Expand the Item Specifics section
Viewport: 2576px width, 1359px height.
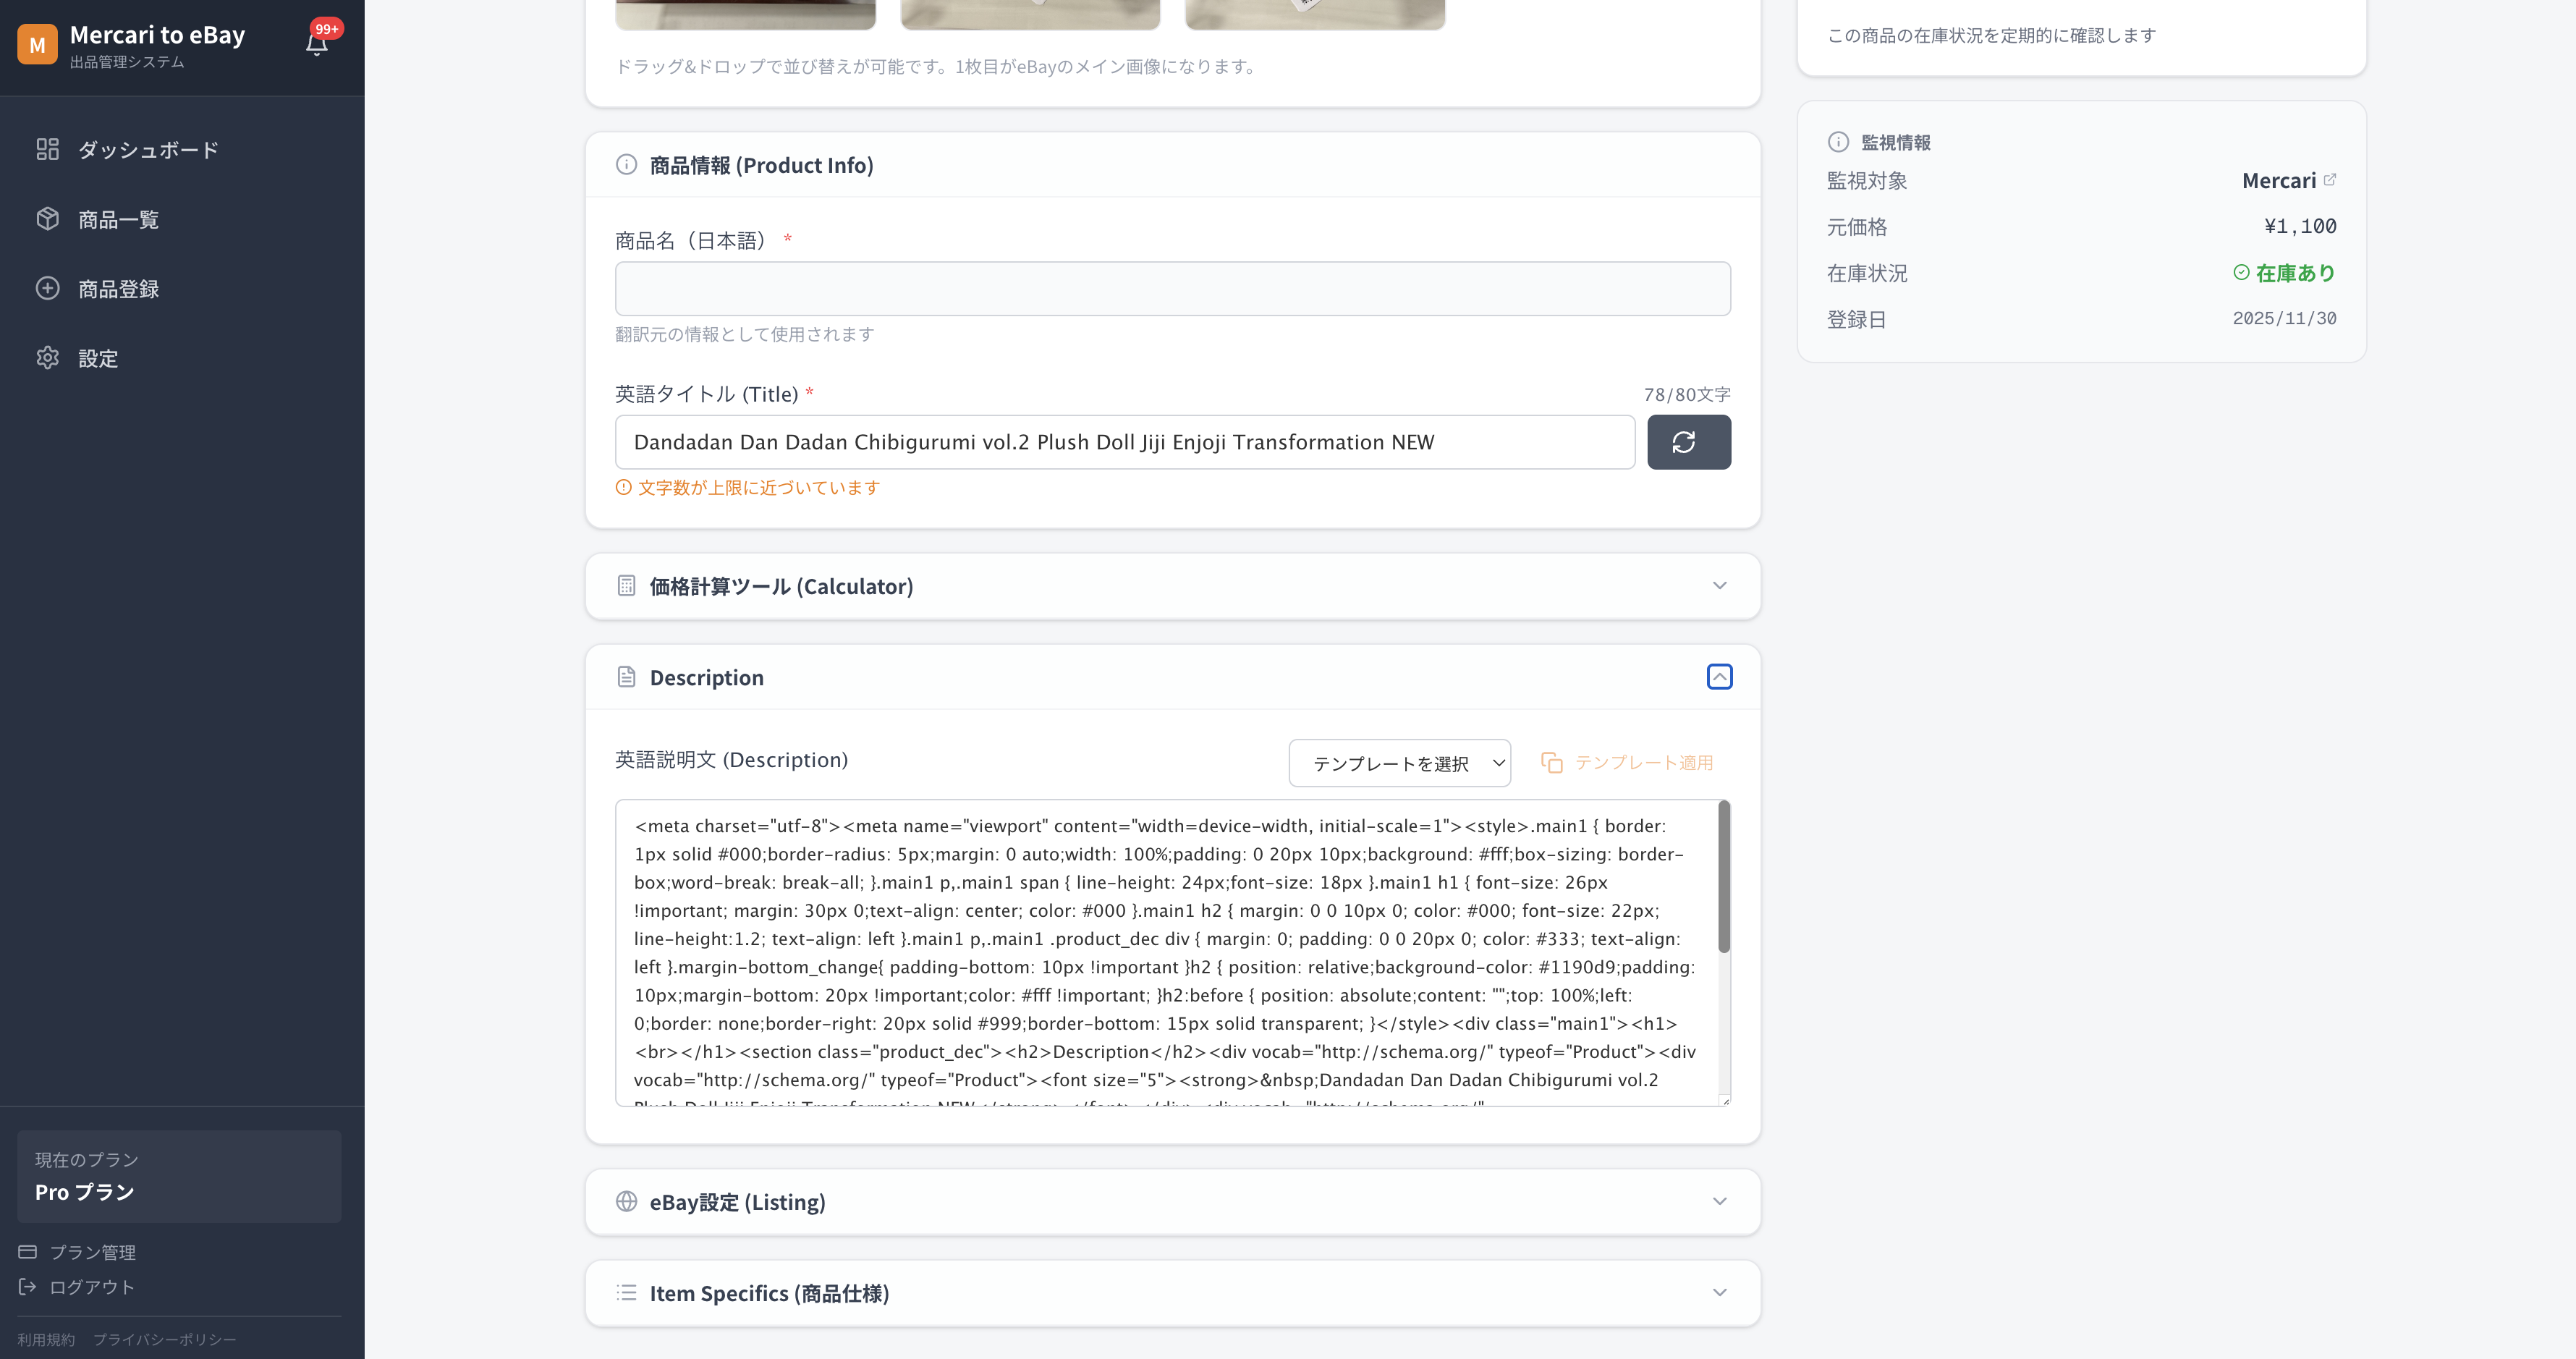pos(1719,1293)
